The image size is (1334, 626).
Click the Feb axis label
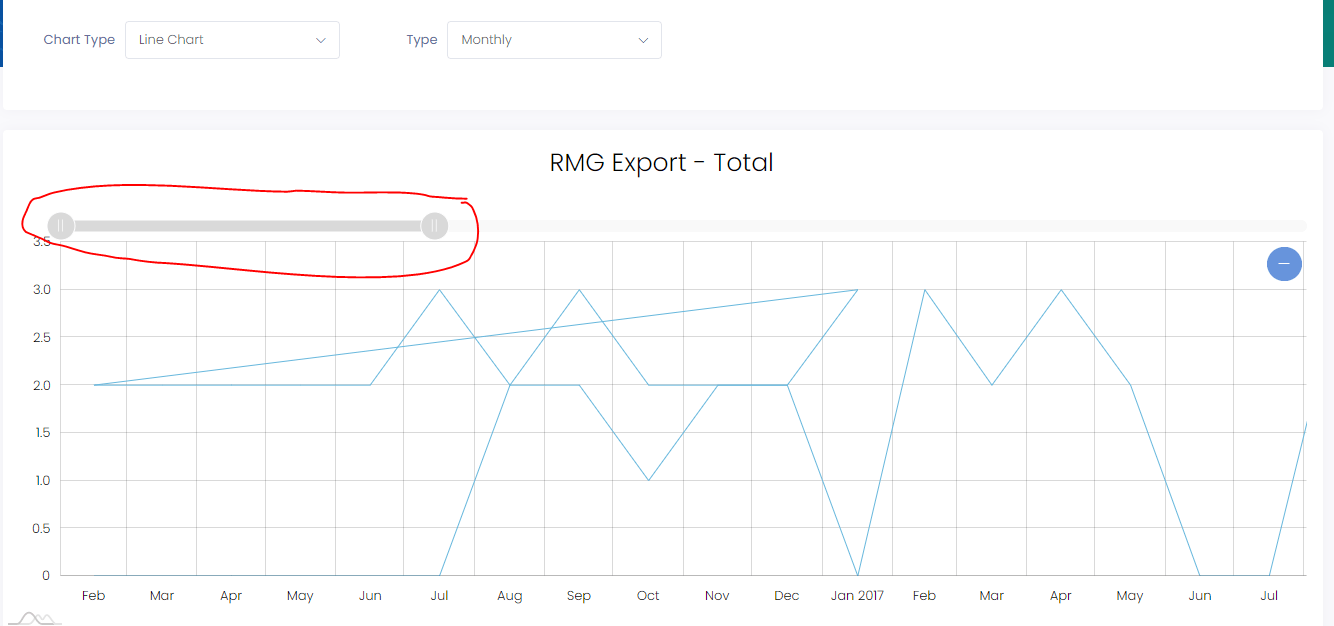93,595
